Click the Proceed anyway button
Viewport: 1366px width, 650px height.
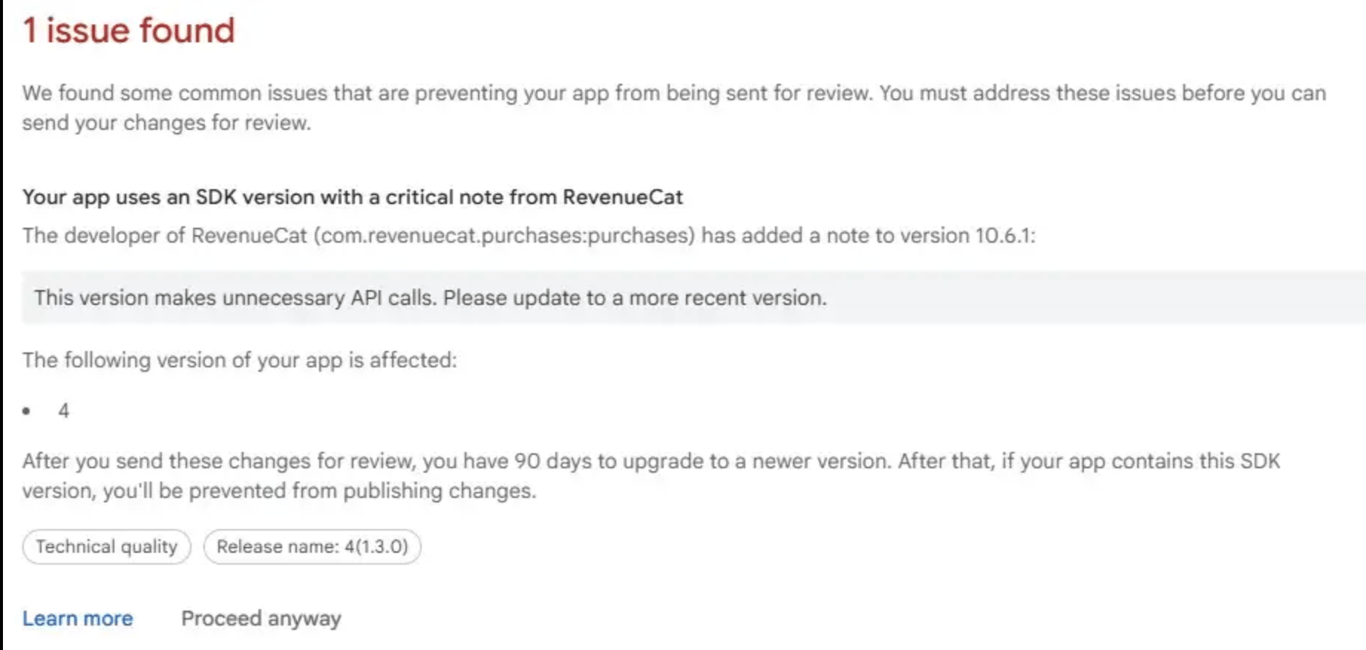pyautogui.click(x=261, y=619)
